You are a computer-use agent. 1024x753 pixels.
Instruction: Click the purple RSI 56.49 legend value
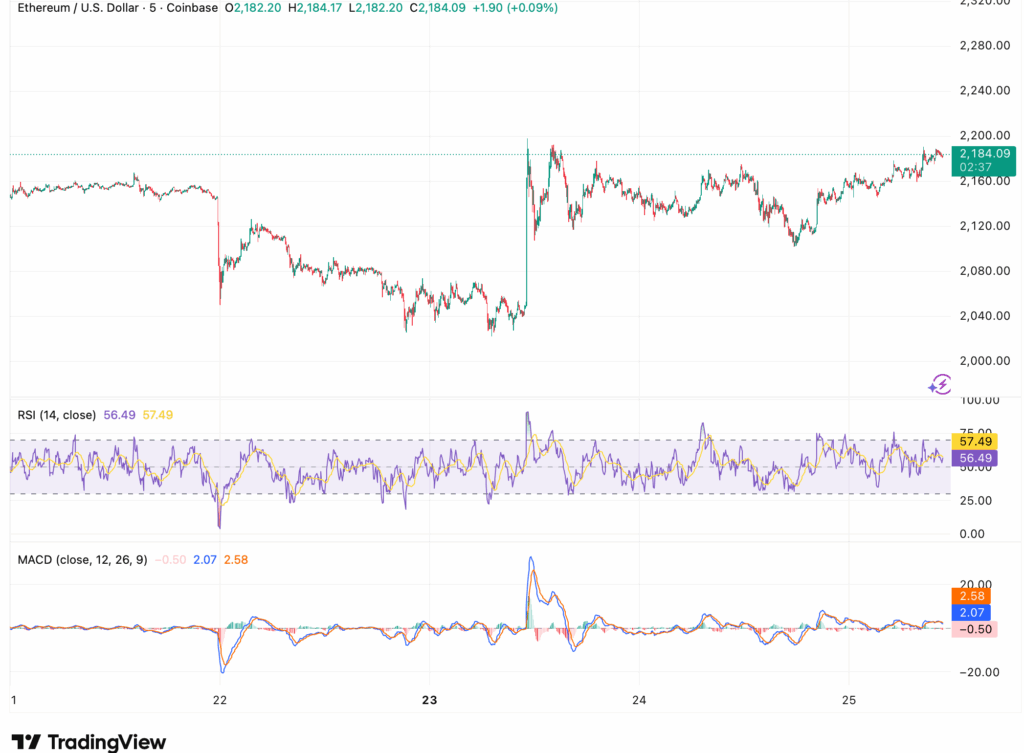coord(120,415)
